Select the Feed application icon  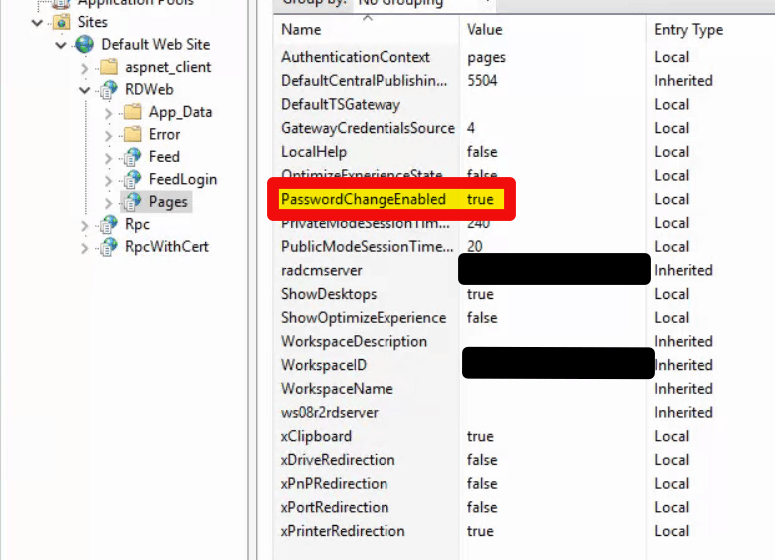point(132,157)
